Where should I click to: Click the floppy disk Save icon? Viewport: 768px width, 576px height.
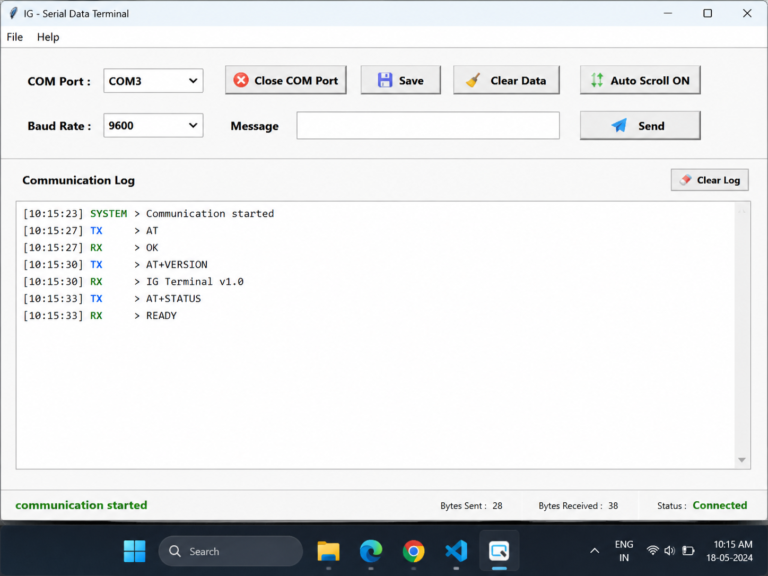point(385,80)
